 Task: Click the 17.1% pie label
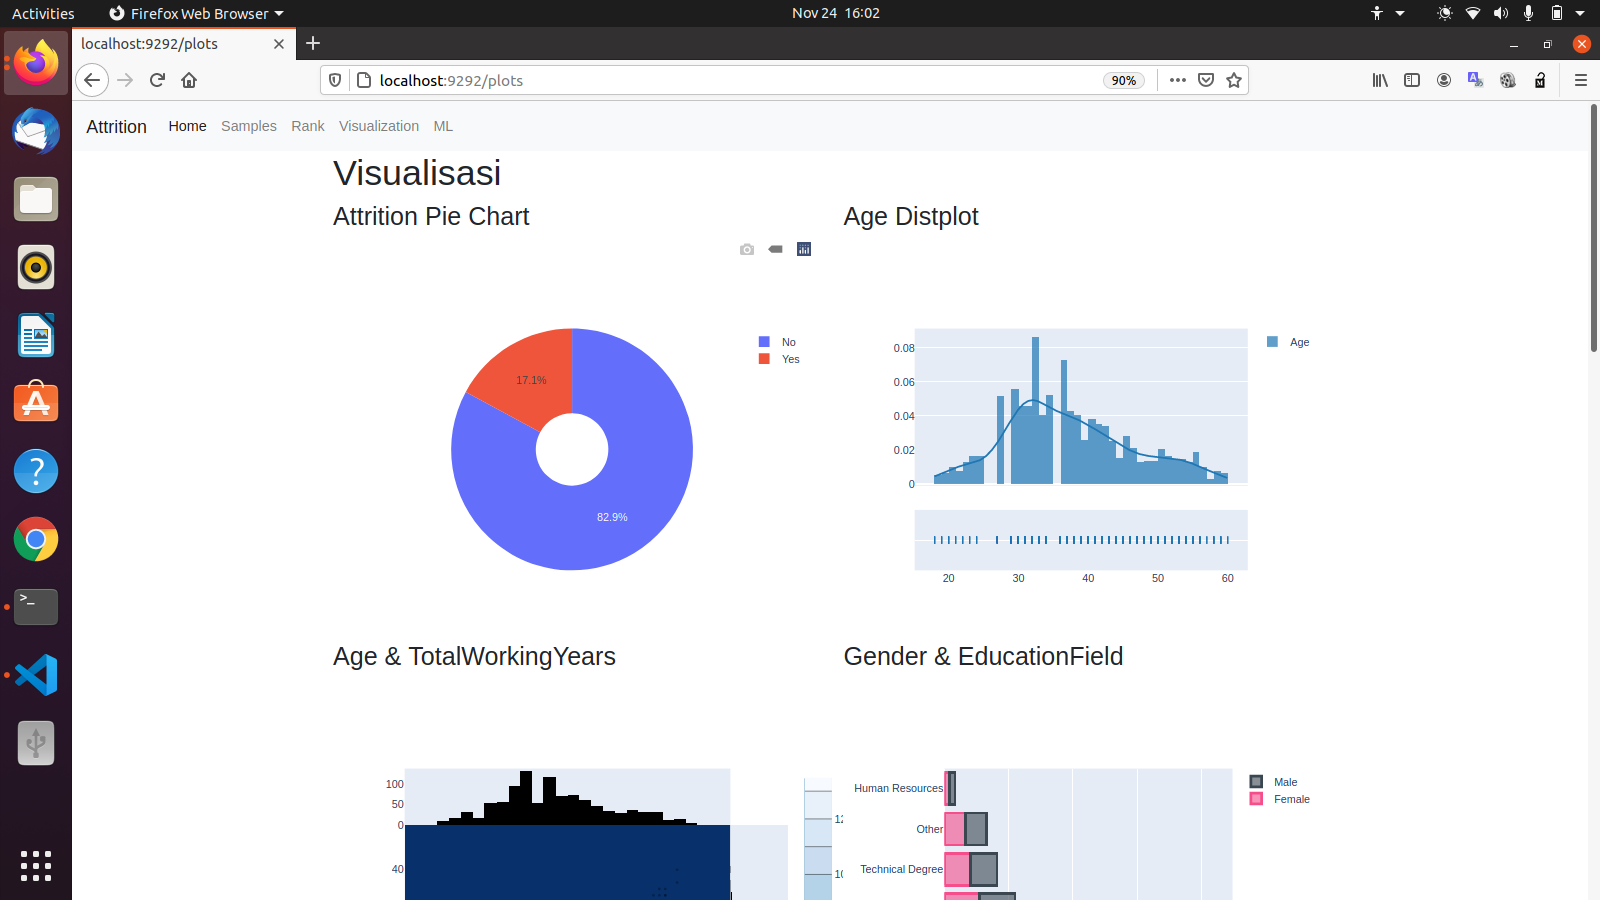531,380
